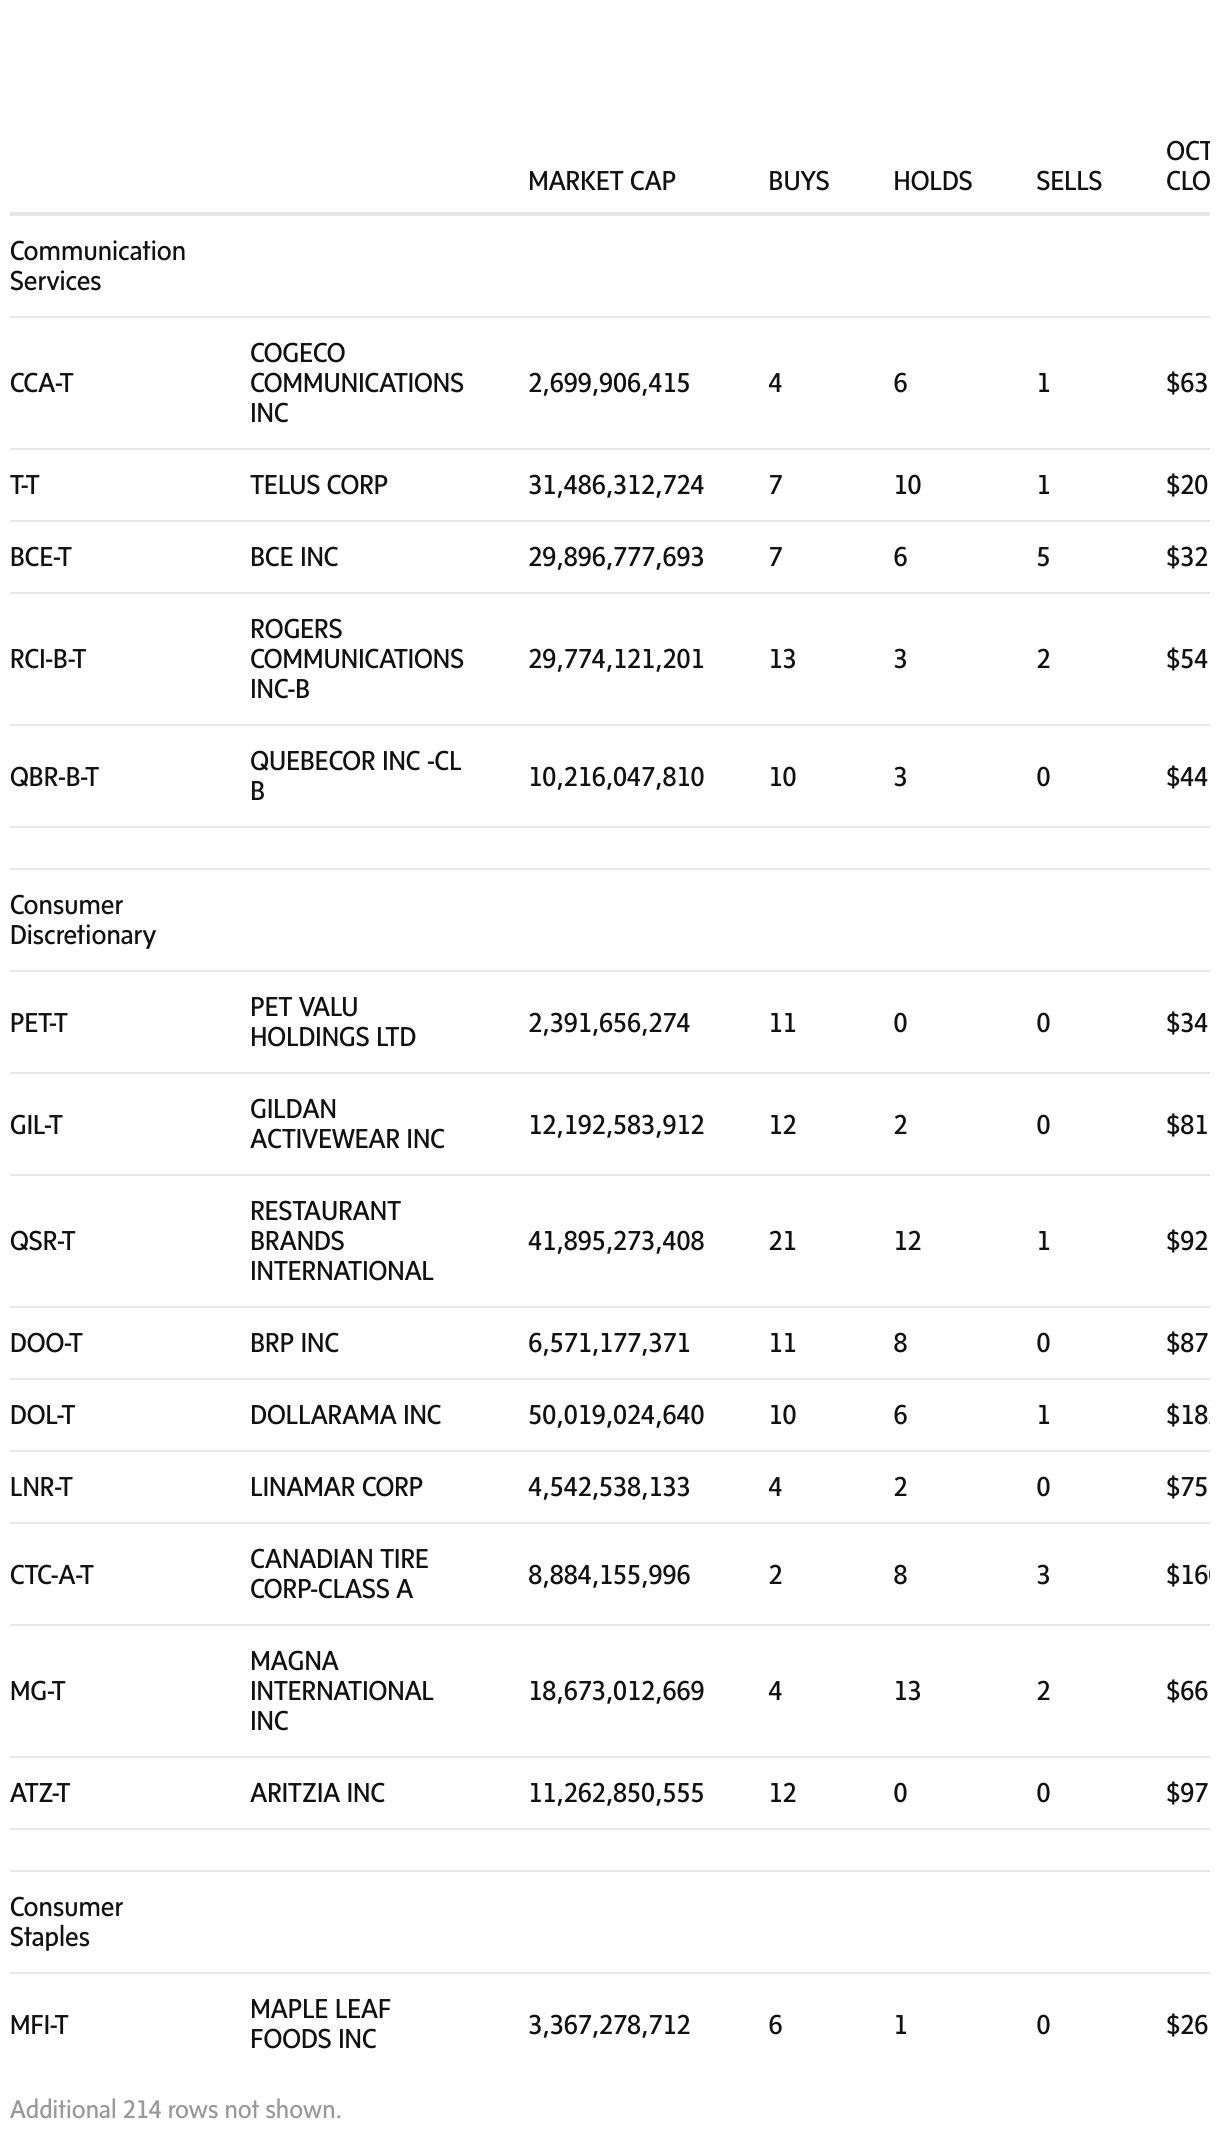This screenshot has width=1220, height=2134.
Task: Click Magna International's market cap value
Action: [616, 1691]
